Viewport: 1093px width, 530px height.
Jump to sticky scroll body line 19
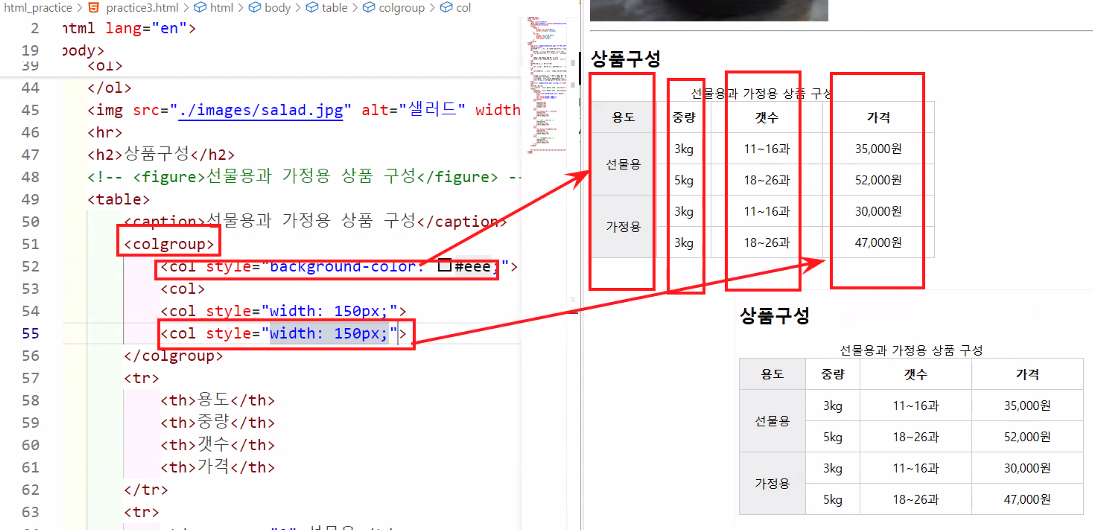[x=83, y=51]
